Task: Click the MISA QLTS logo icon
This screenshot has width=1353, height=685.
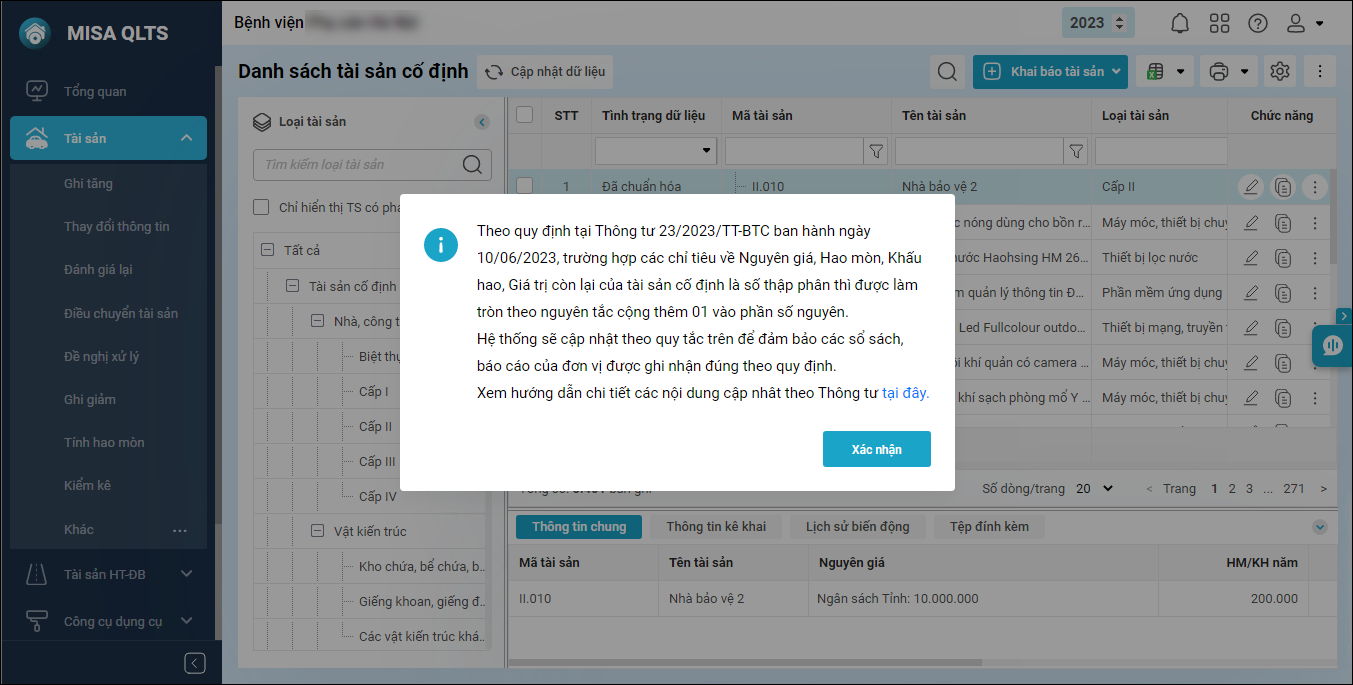Action: point(36,33)
